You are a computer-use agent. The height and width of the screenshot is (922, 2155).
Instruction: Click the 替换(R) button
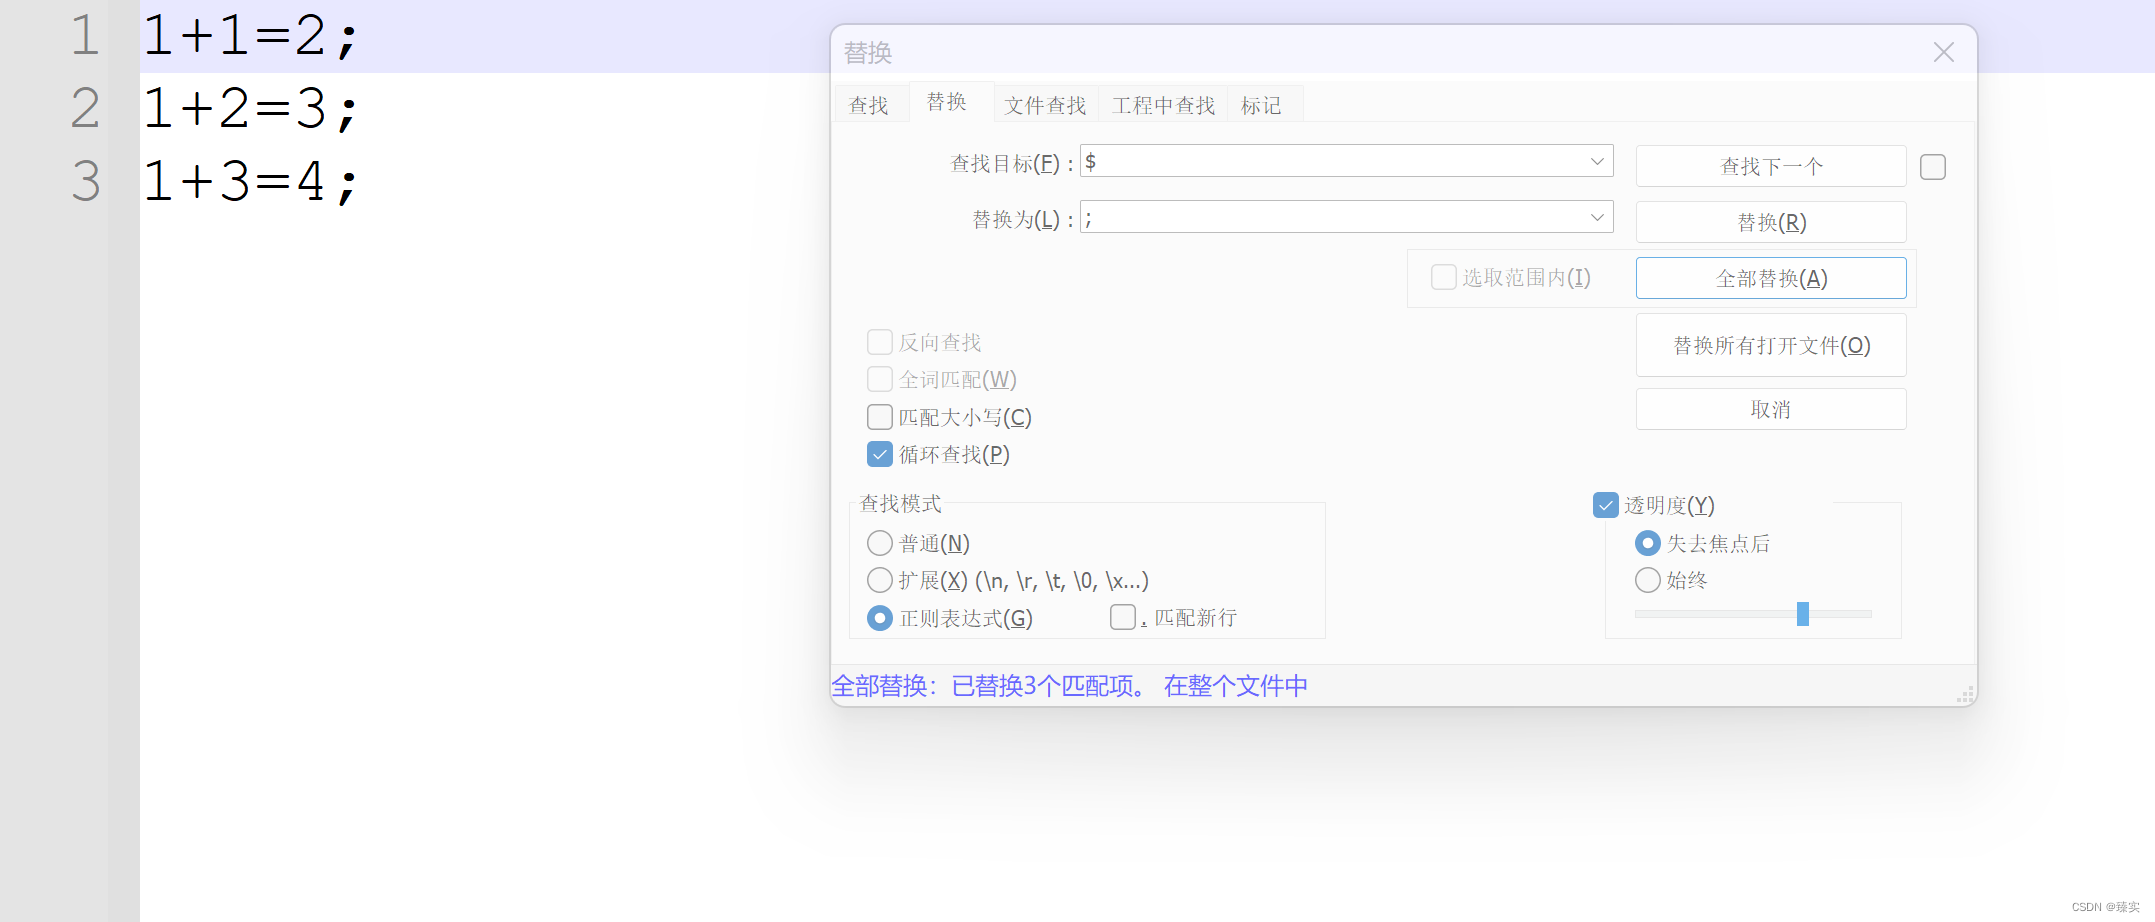pos(1771,222)
